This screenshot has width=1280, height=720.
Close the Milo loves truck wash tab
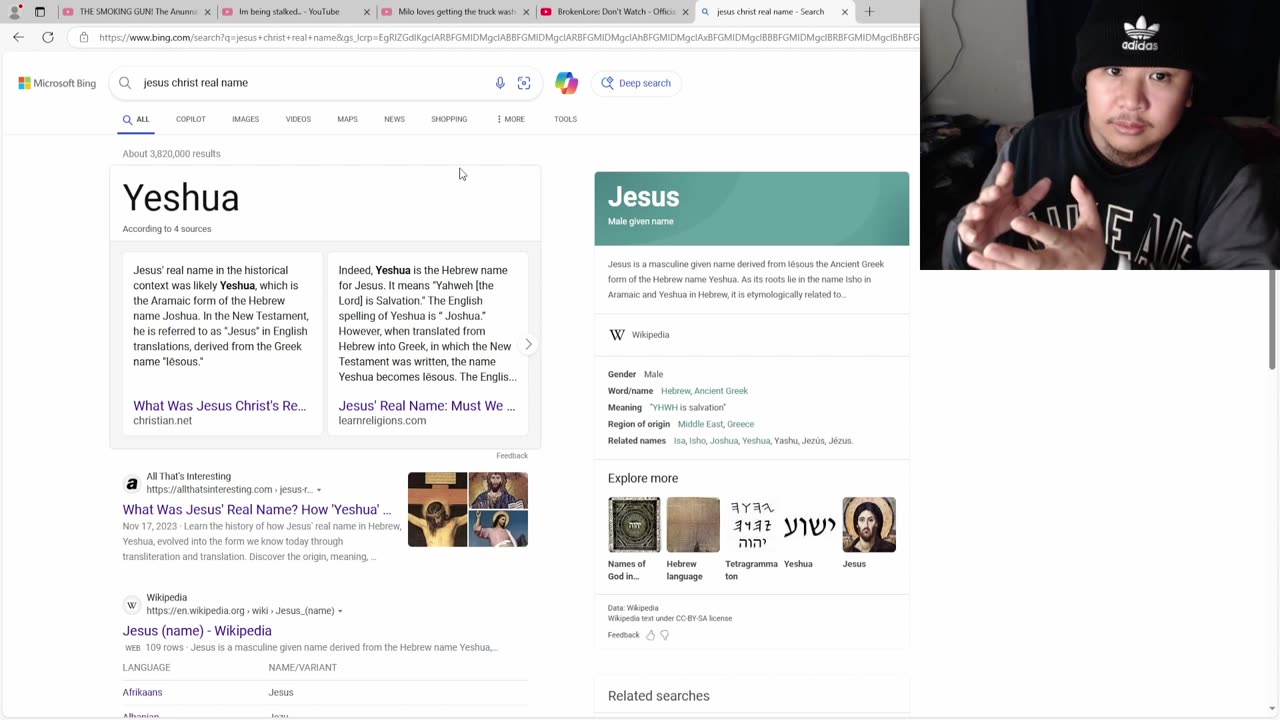tap(526, 12)
